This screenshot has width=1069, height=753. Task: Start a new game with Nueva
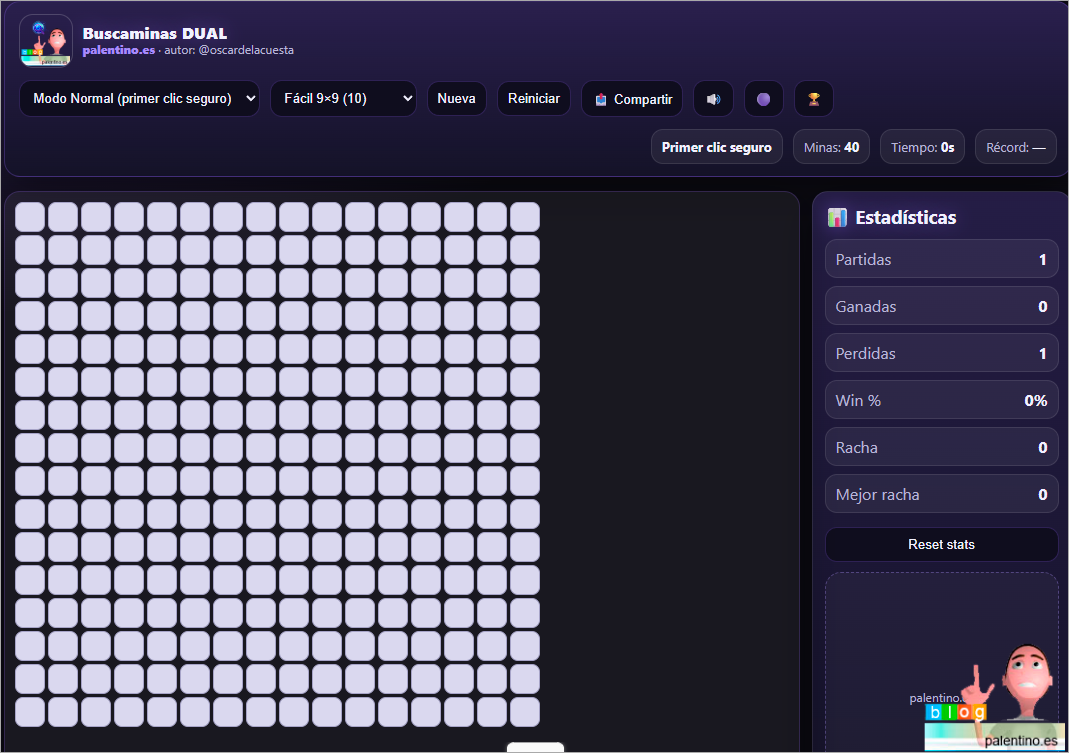coord(456,99)
